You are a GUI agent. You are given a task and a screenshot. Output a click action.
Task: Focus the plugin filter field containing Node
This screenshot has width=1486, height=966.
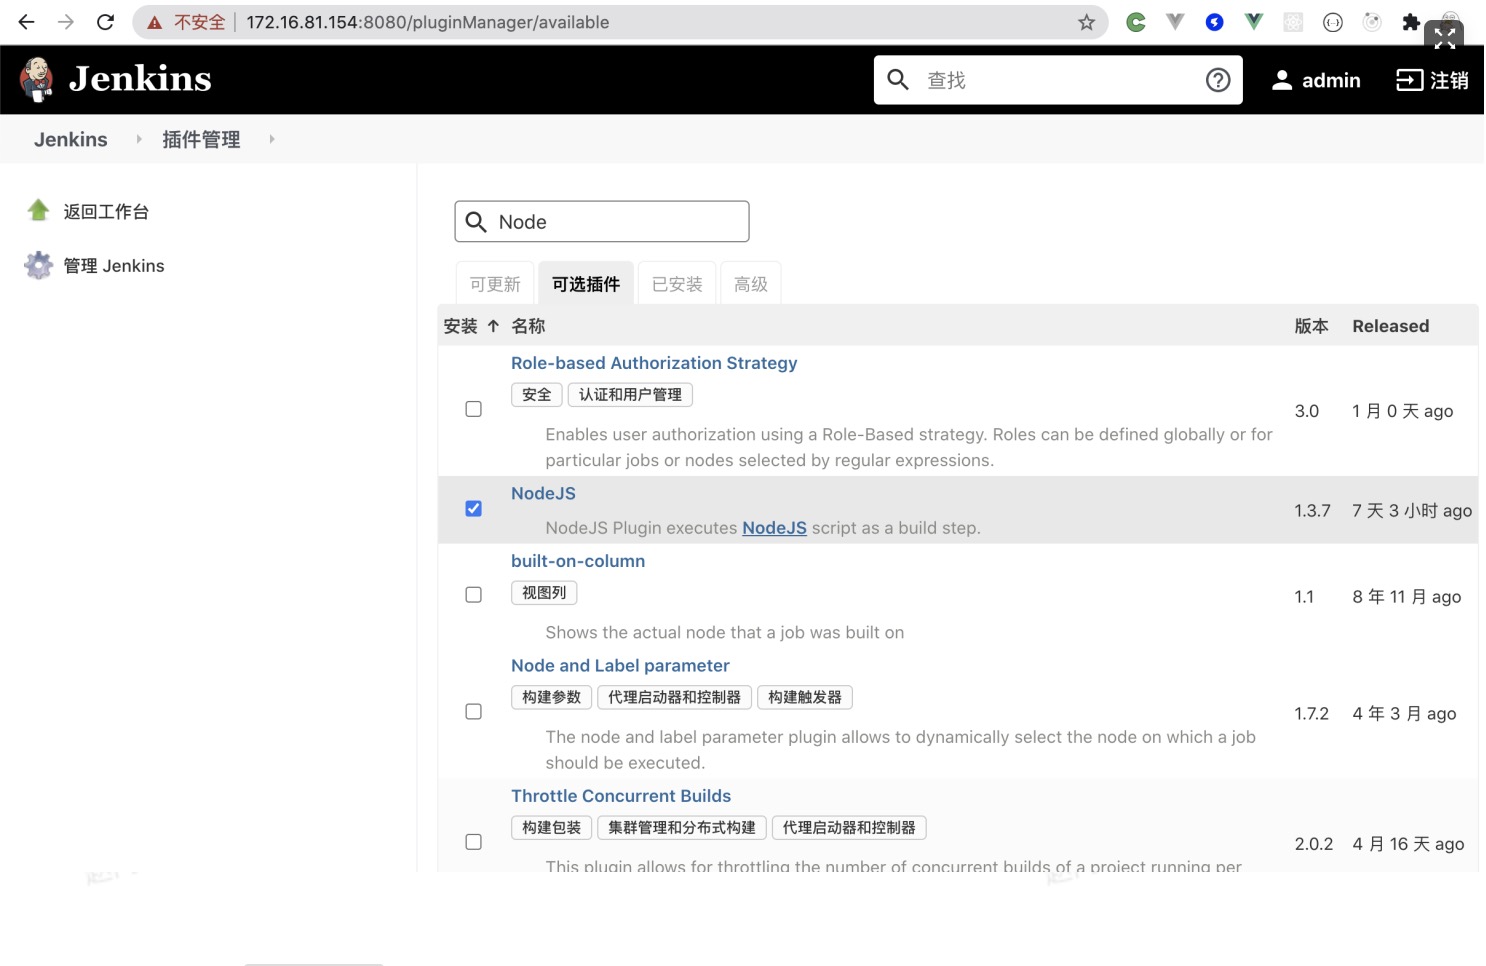[602, 222]
